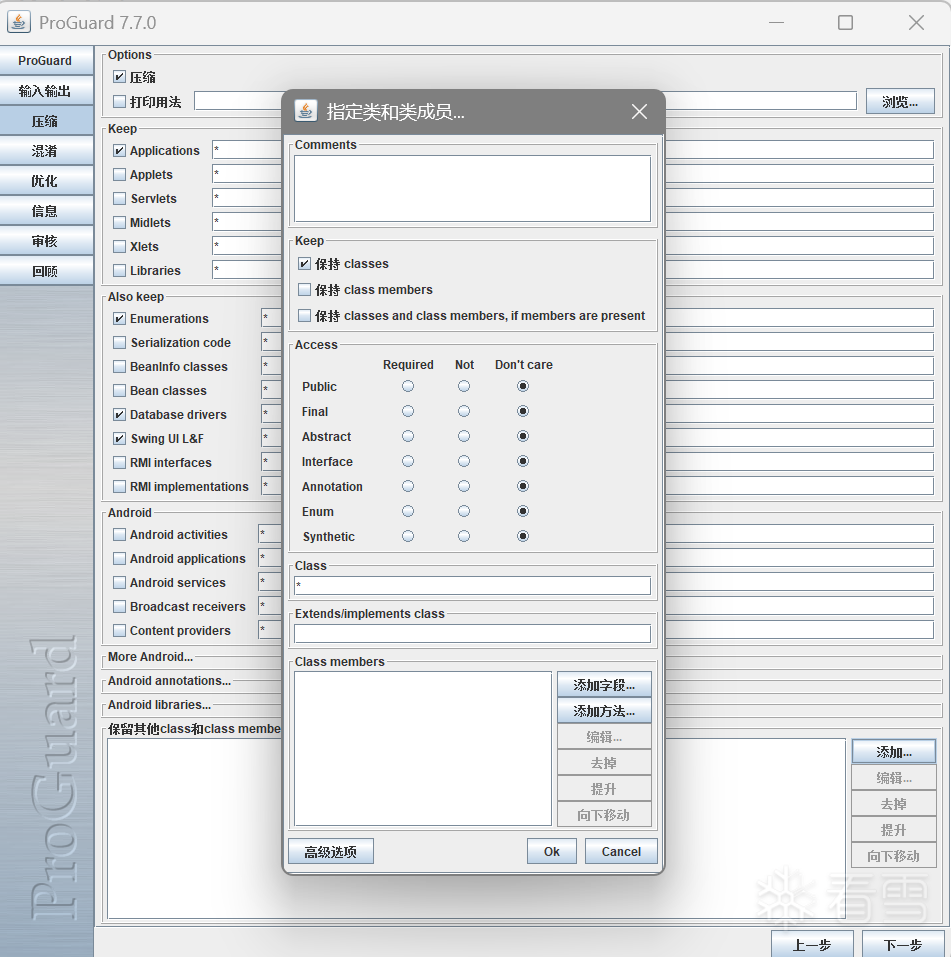Check BeanInfo classes option
This screenshot has height=957, width=951.
(x=120, y=366)
